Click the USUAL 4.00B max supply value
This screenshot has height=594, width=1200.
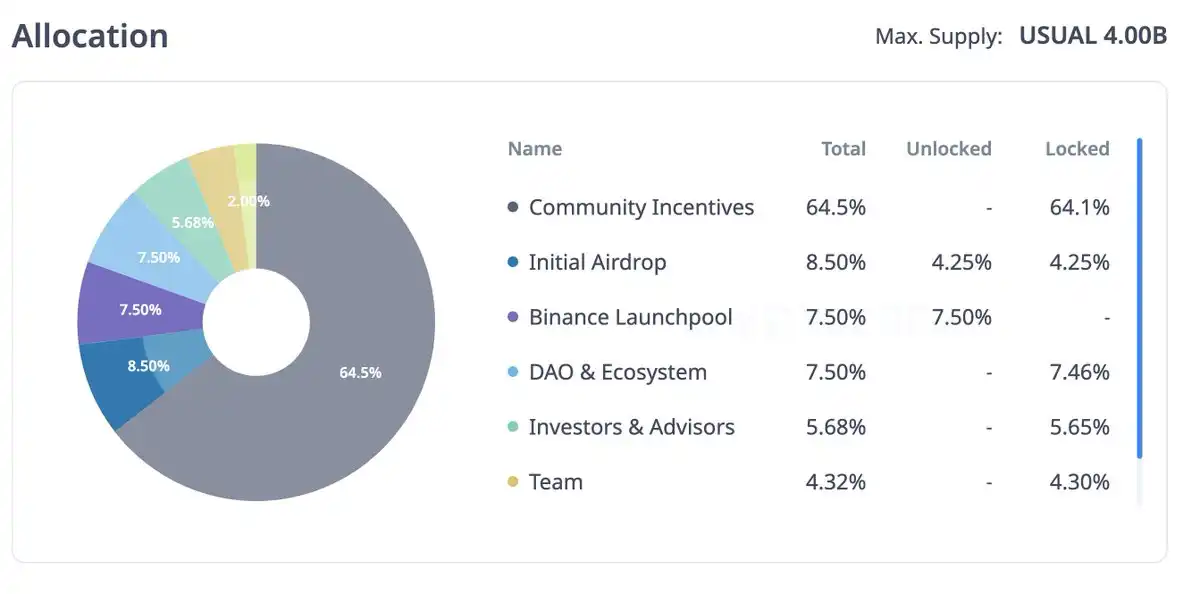point(1093,36)
